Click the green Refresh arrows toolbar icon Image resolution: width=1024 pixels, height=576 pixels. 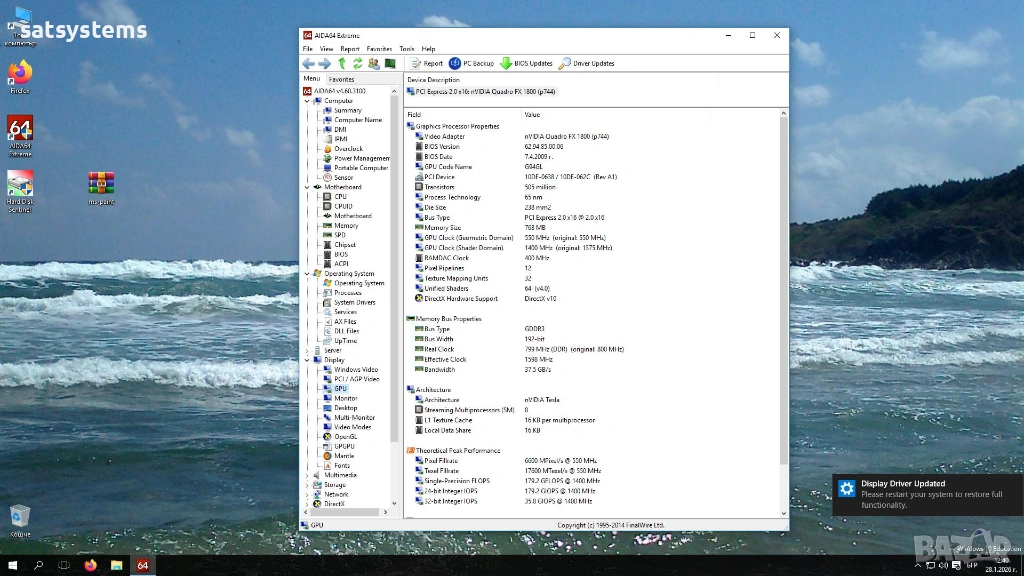click(x=357, y=63)
